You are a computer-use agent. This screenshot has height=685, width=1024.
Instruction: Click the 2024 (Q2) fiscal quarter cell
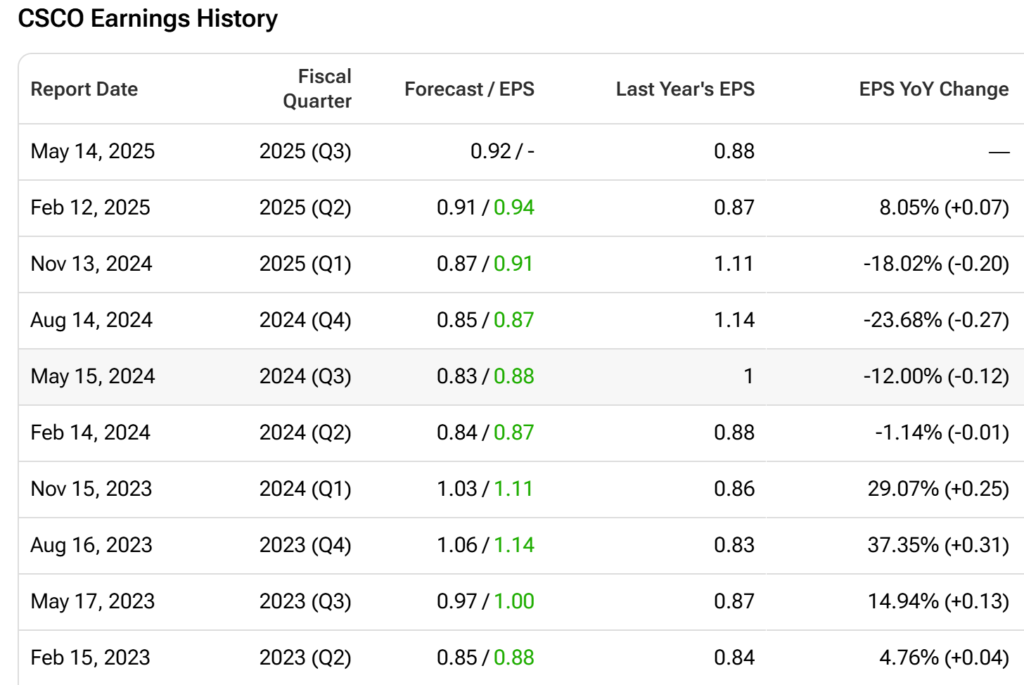pyautogui.click(x=305, y=432)
